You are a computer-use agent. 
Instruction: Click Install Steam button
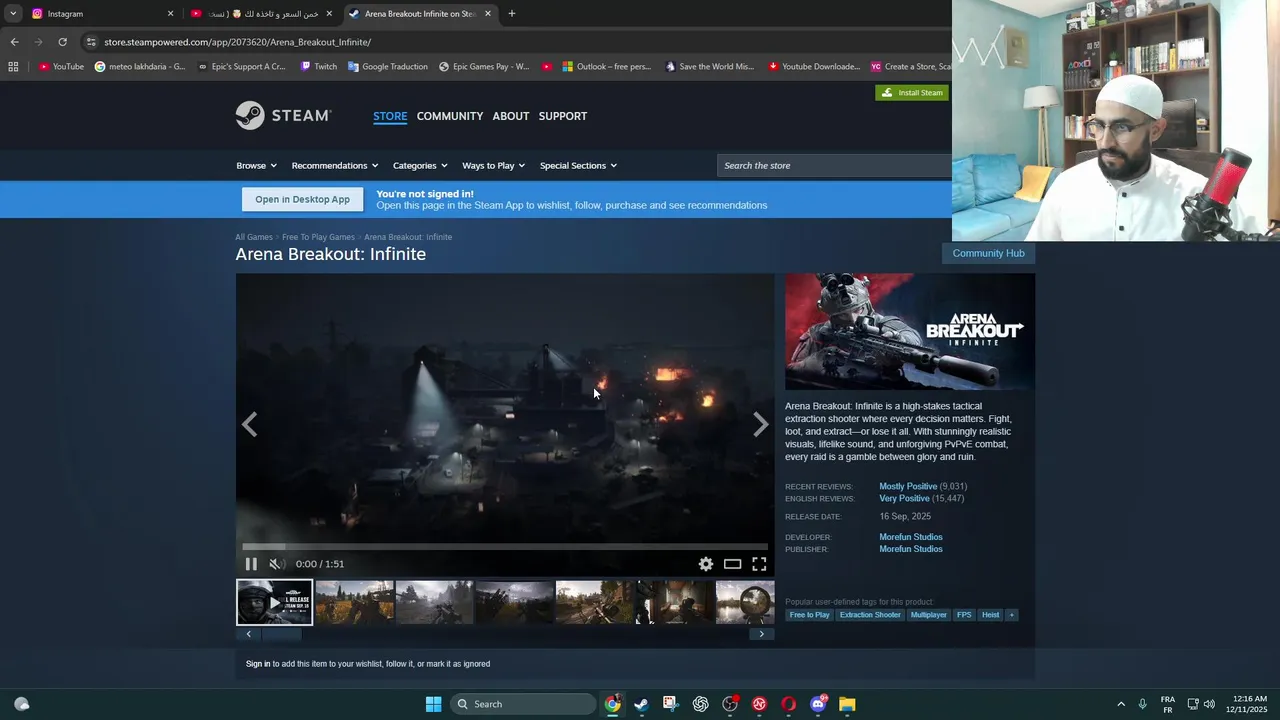[x=912, y=93]
